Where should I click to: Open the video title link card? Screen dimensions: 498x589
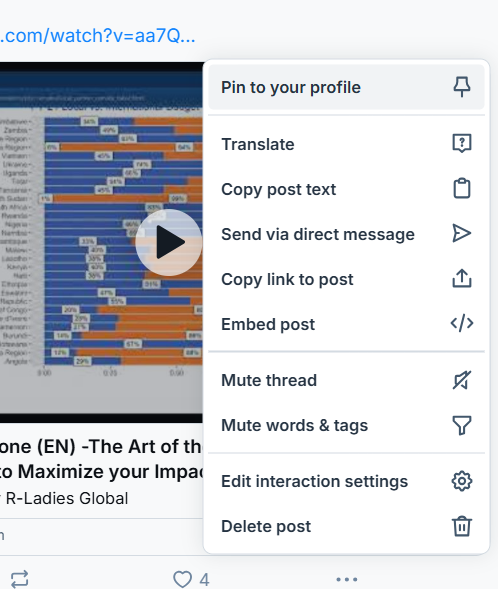[x=101, y=459]
